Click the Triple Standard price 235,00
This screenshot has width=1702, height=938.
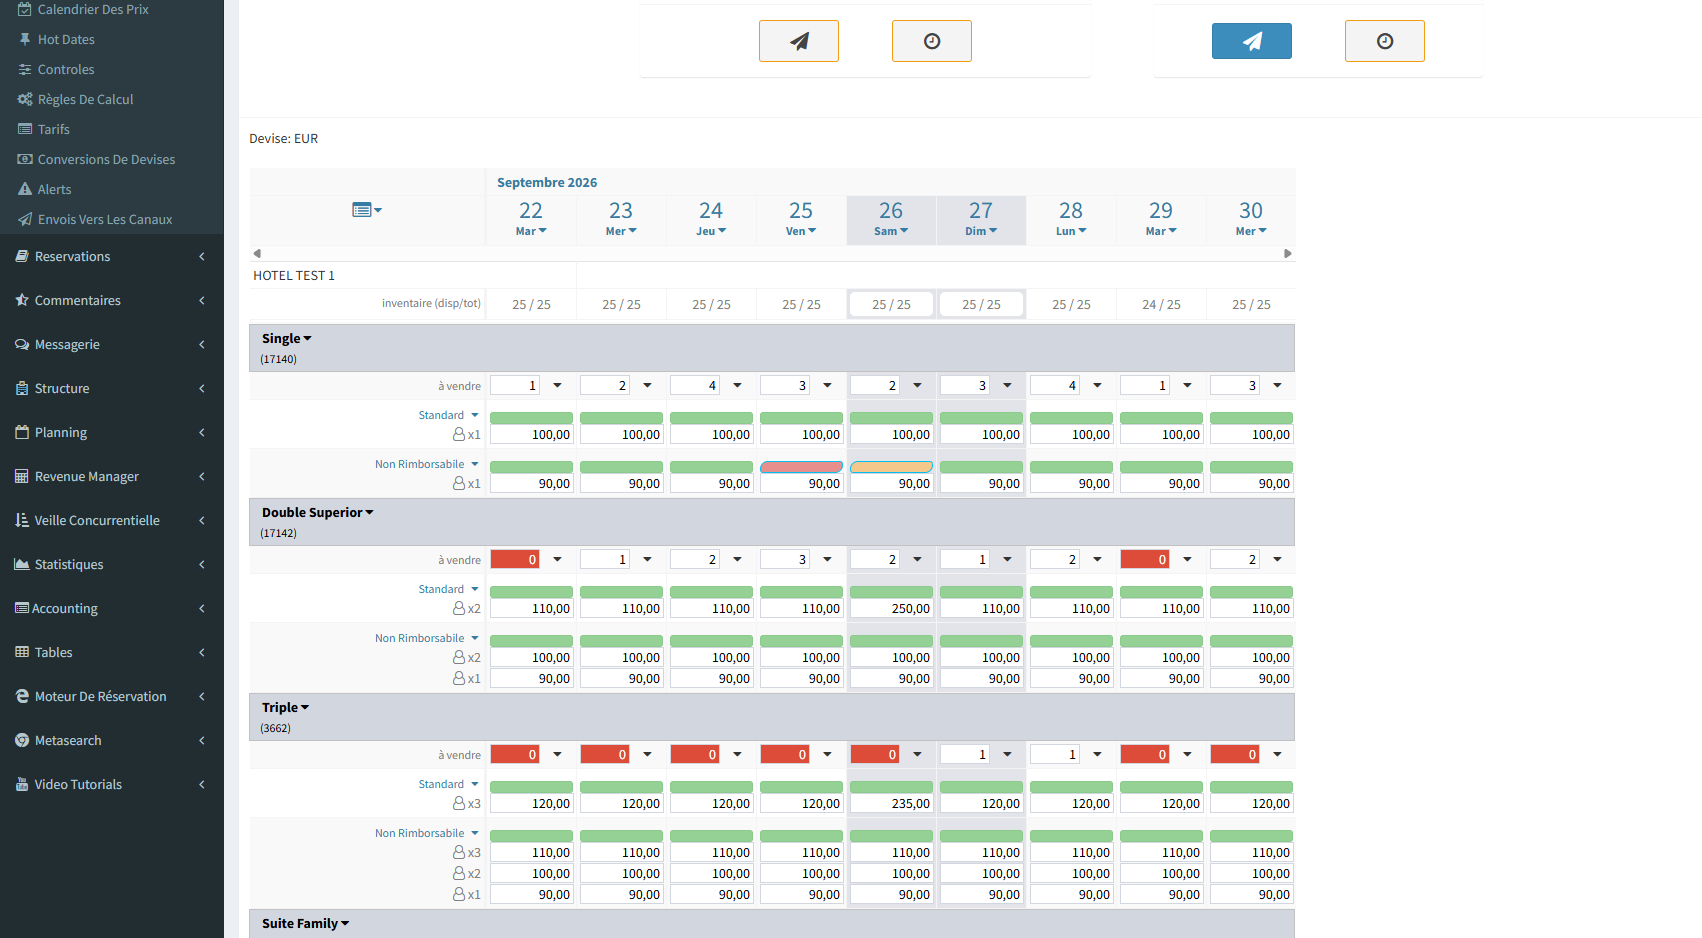891,803
